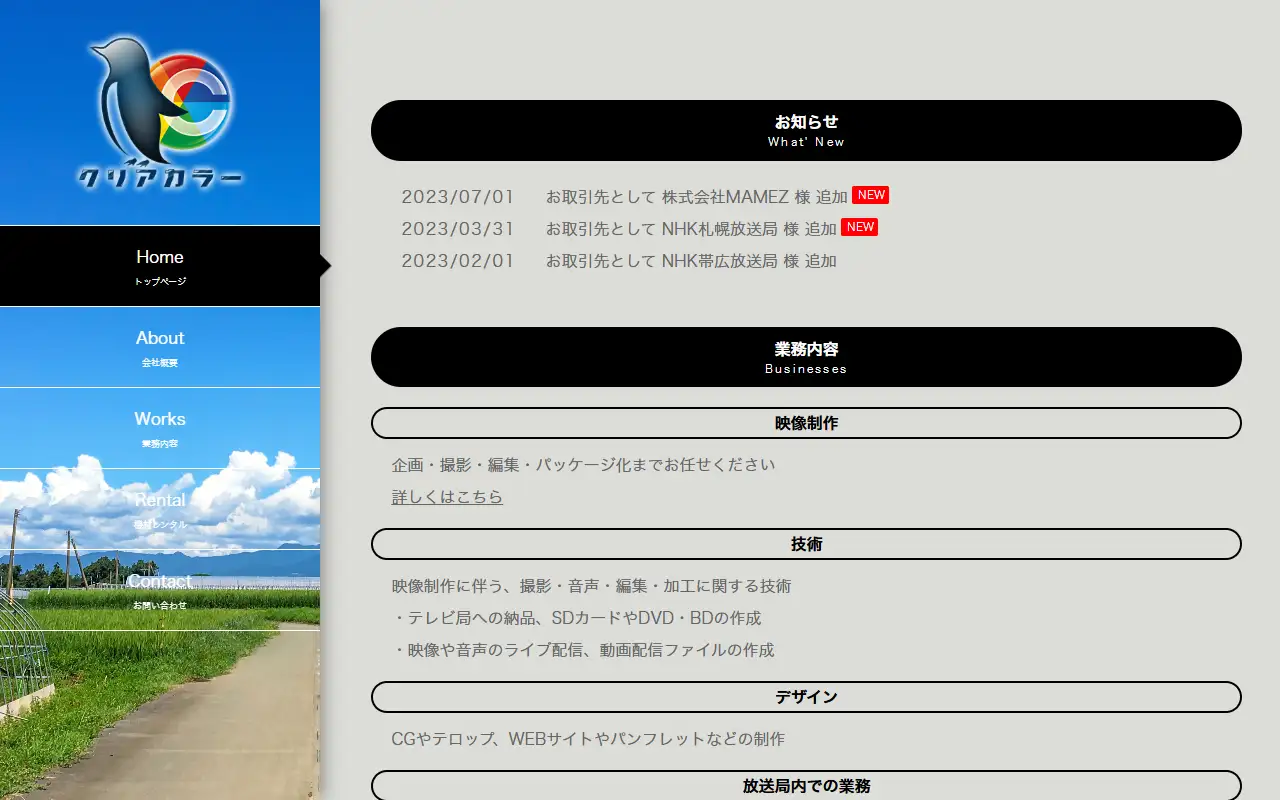Open the Home トップページ menu item

pyautogui.click(x=160, y=266)
